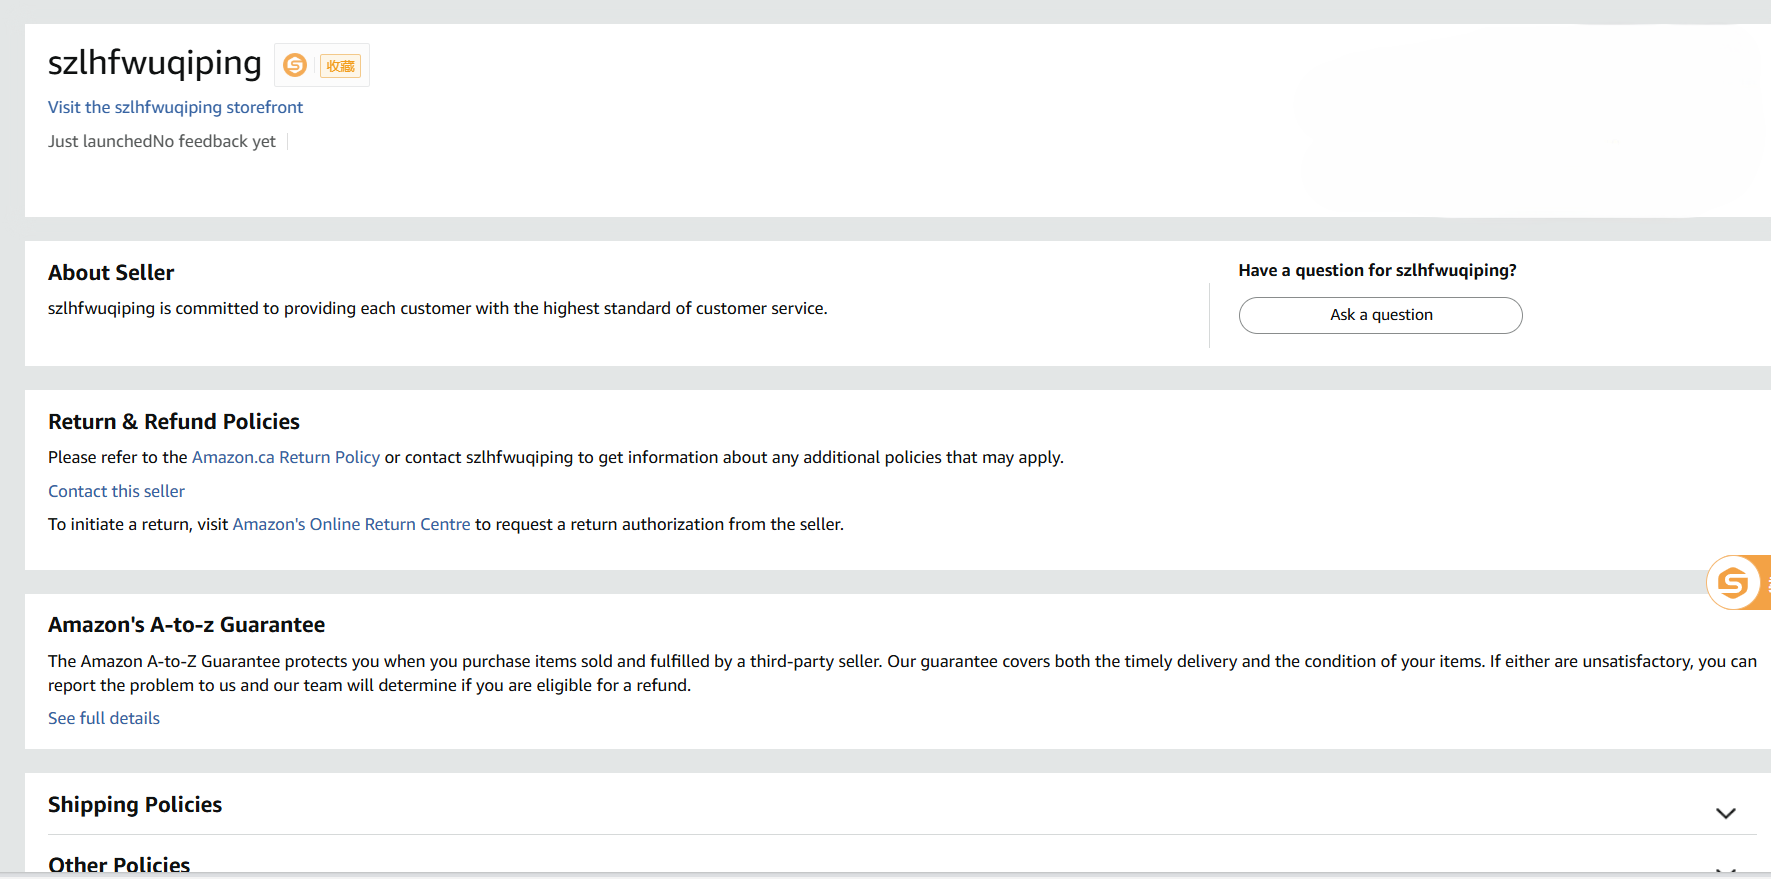This screenshot has width=1771, height=879.
Task: Expand Shipping Policies using its chevron arrow
Action: coord(1725,813)
